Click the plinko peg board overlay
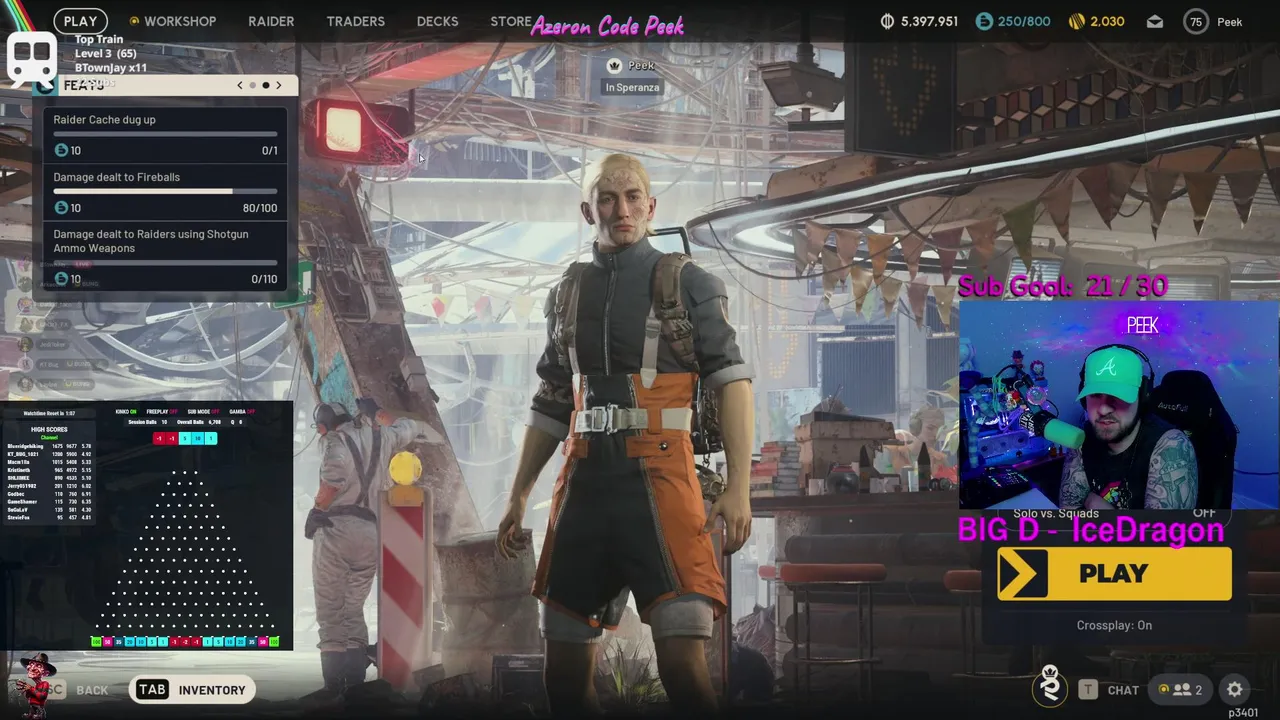This screenshot has width=1280, height=720. (186, 550)
